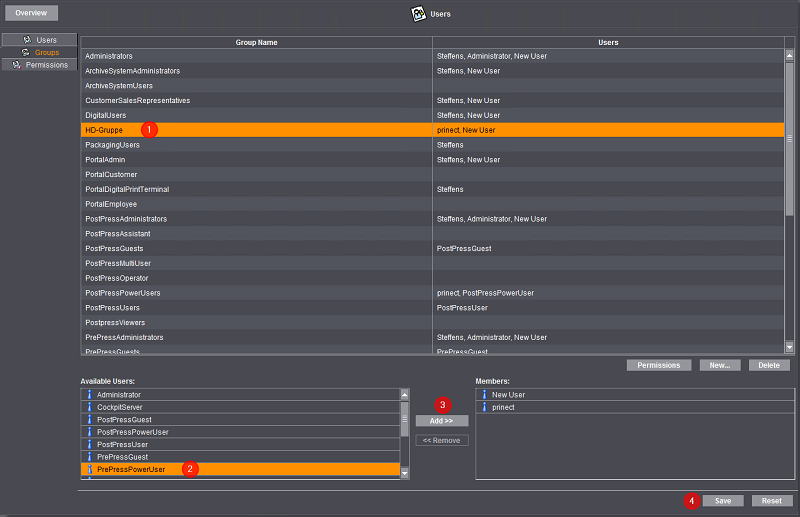Switch to the Groups sidebar tab
The width and height of the screenshot is (800, 517).
coord(40,52)
